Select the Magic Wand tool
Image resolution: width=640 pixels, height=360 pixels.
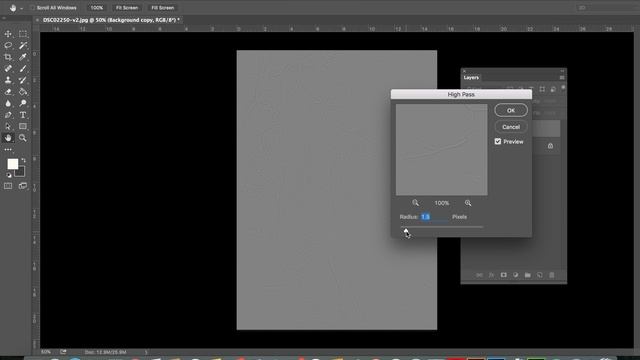[23, 45]
